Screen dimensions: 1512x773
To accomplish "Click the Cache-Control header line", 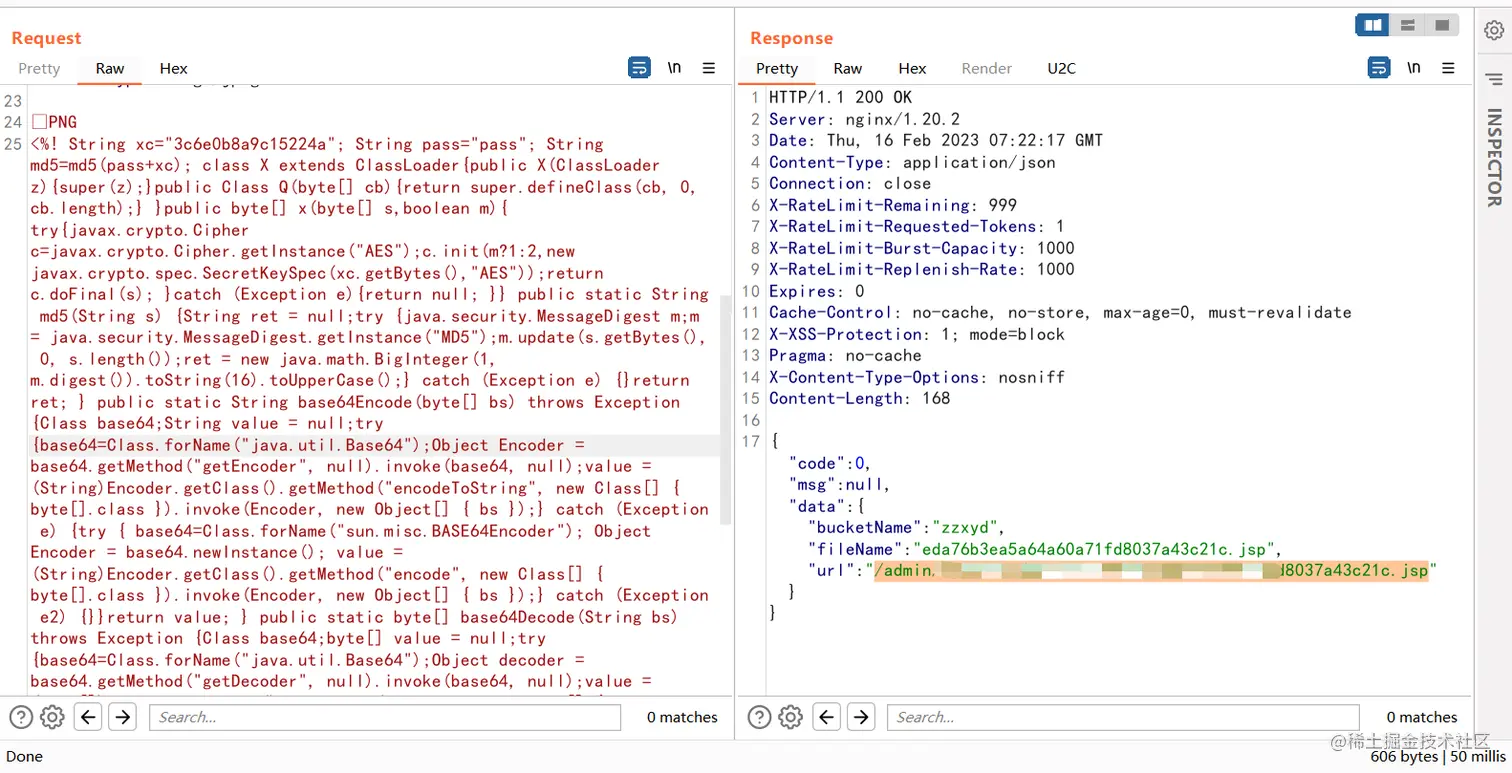I will [x=1060, y=312].
